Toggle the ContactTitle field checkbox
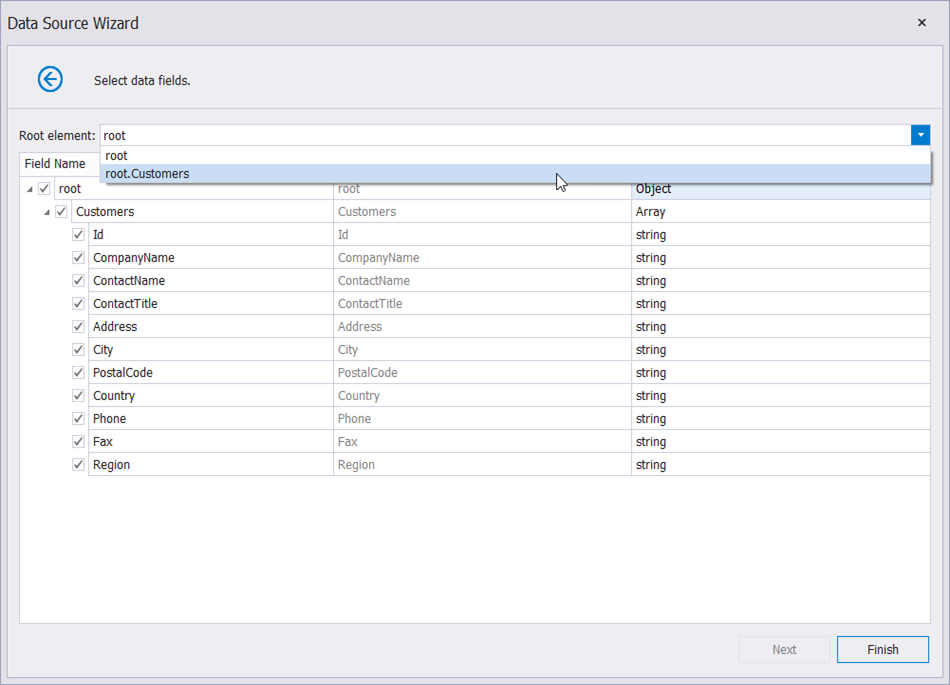This screenshot has height=685, width=950. click(x=78, y=304)
